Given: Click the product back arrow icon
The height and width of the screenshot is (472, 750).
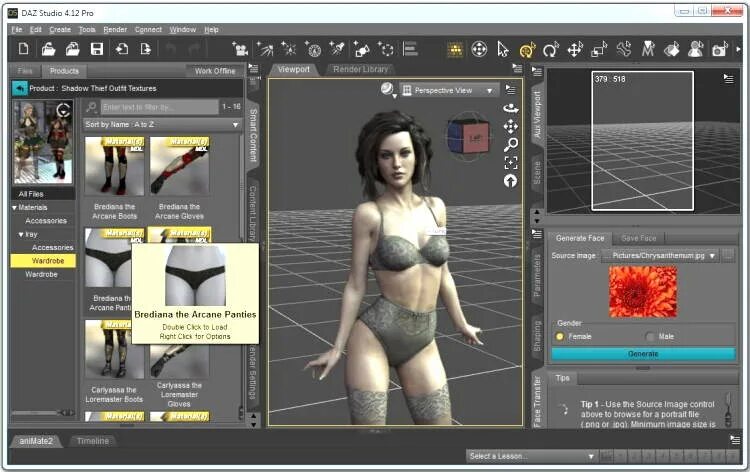Looking at the screenshot, I should 20,88.
